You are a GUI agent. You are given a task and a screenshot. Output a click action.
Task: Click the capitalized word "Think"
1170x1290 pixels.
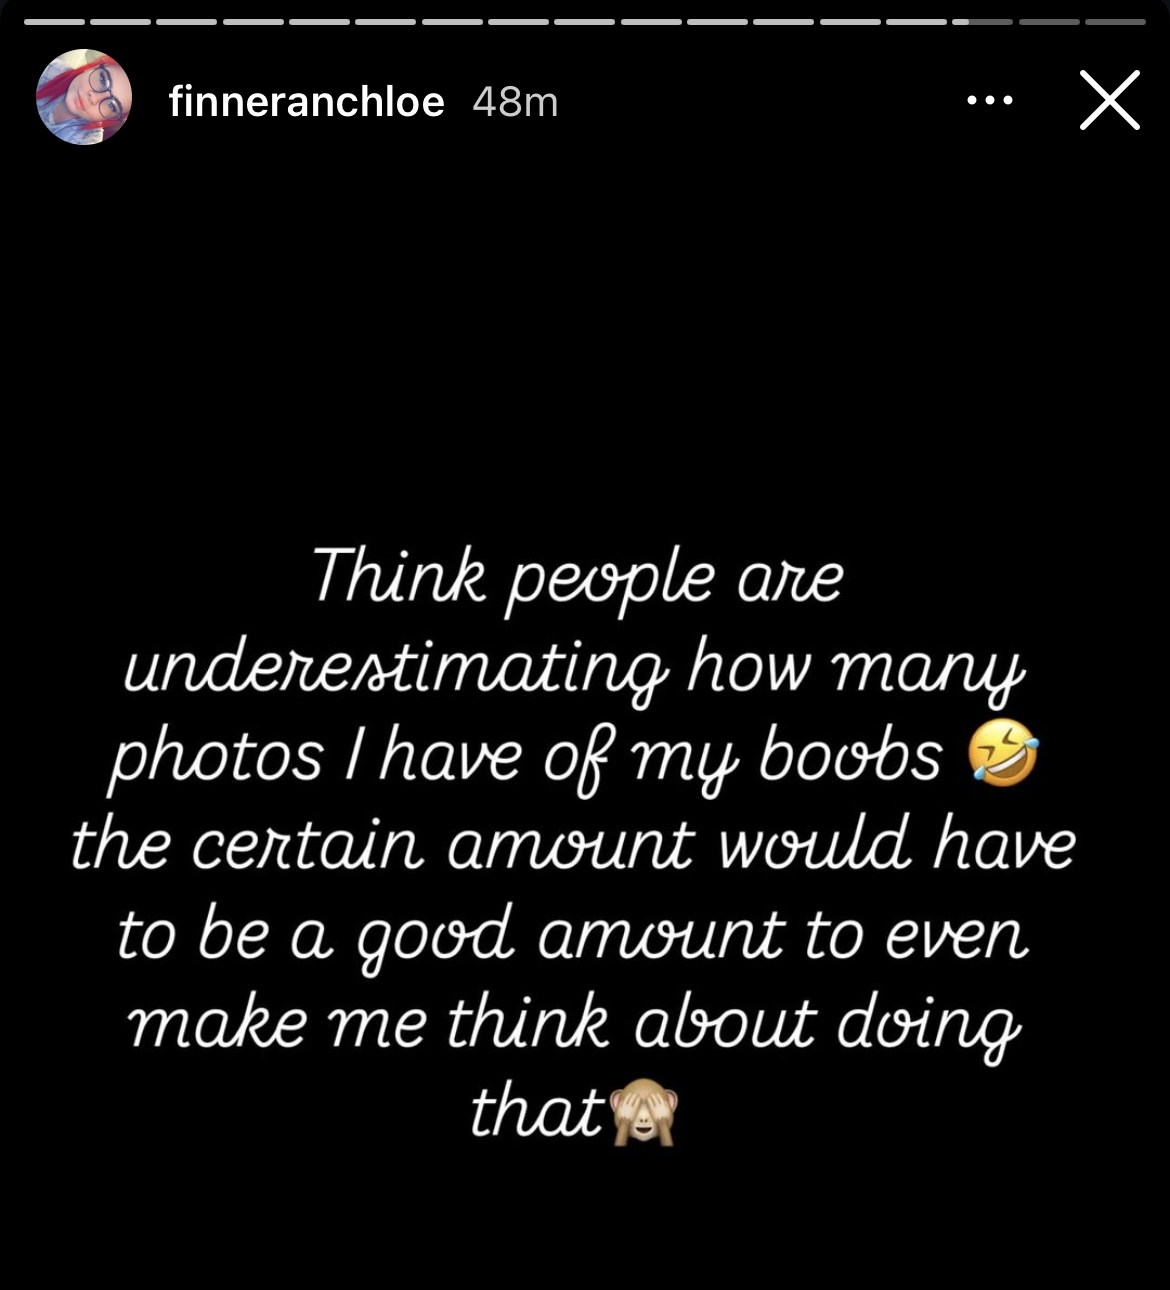click(x=400, y=577)
